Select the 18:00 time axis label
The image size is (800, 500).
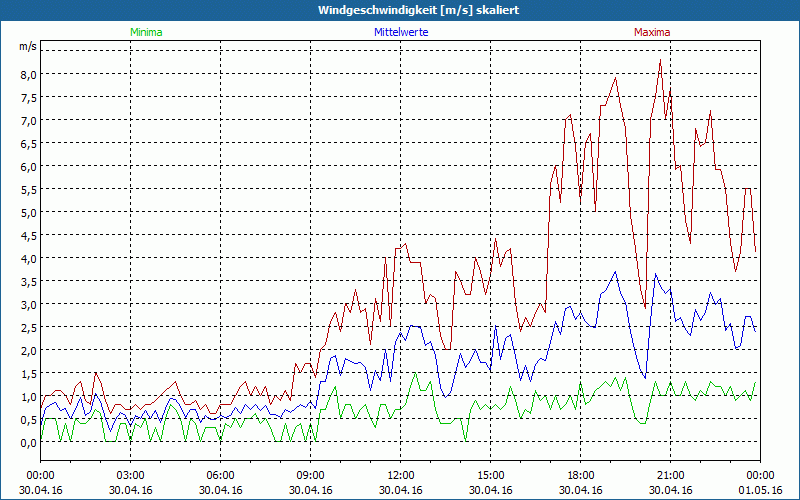[580, 475]
